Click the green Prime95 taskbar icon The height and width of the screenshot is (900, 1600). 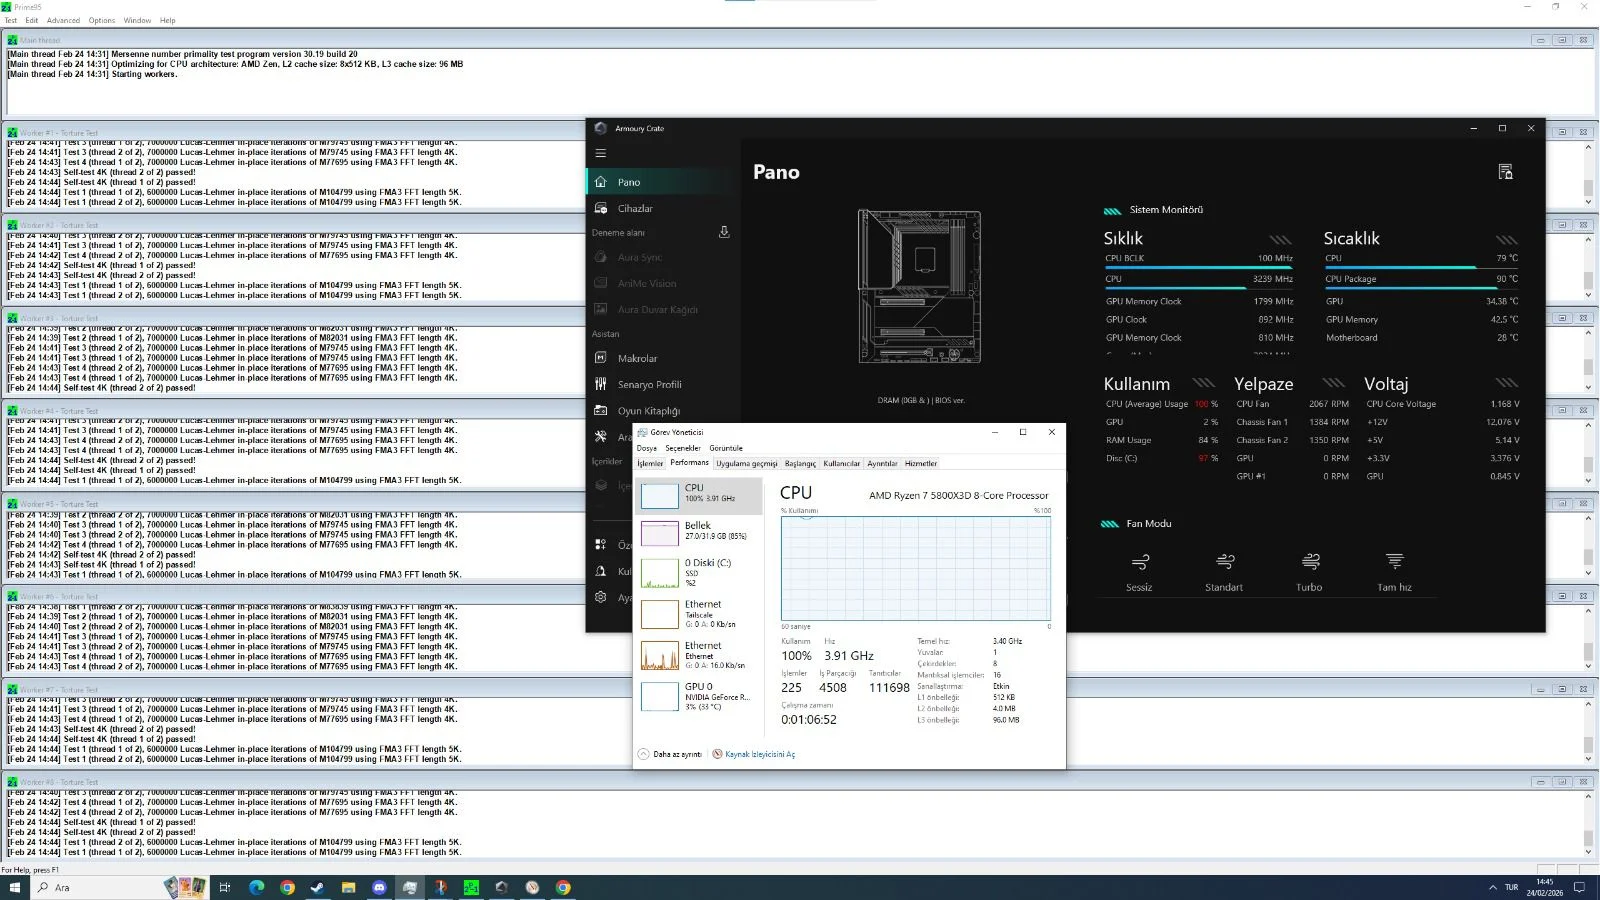[471, 887]
